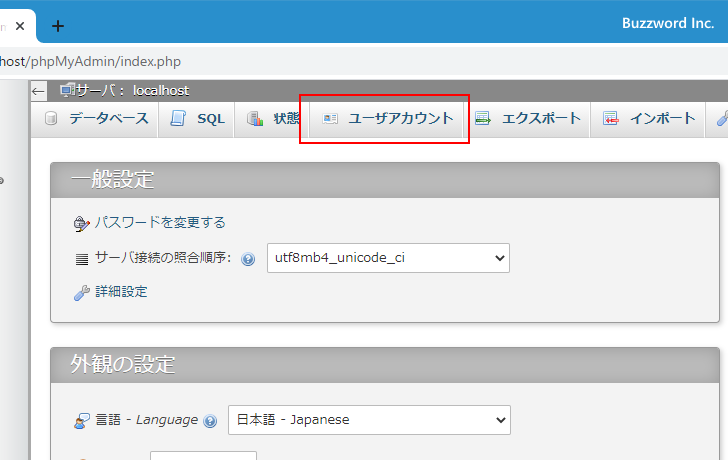
Task: Open the 状態 tab
Action: coord(272,119)
